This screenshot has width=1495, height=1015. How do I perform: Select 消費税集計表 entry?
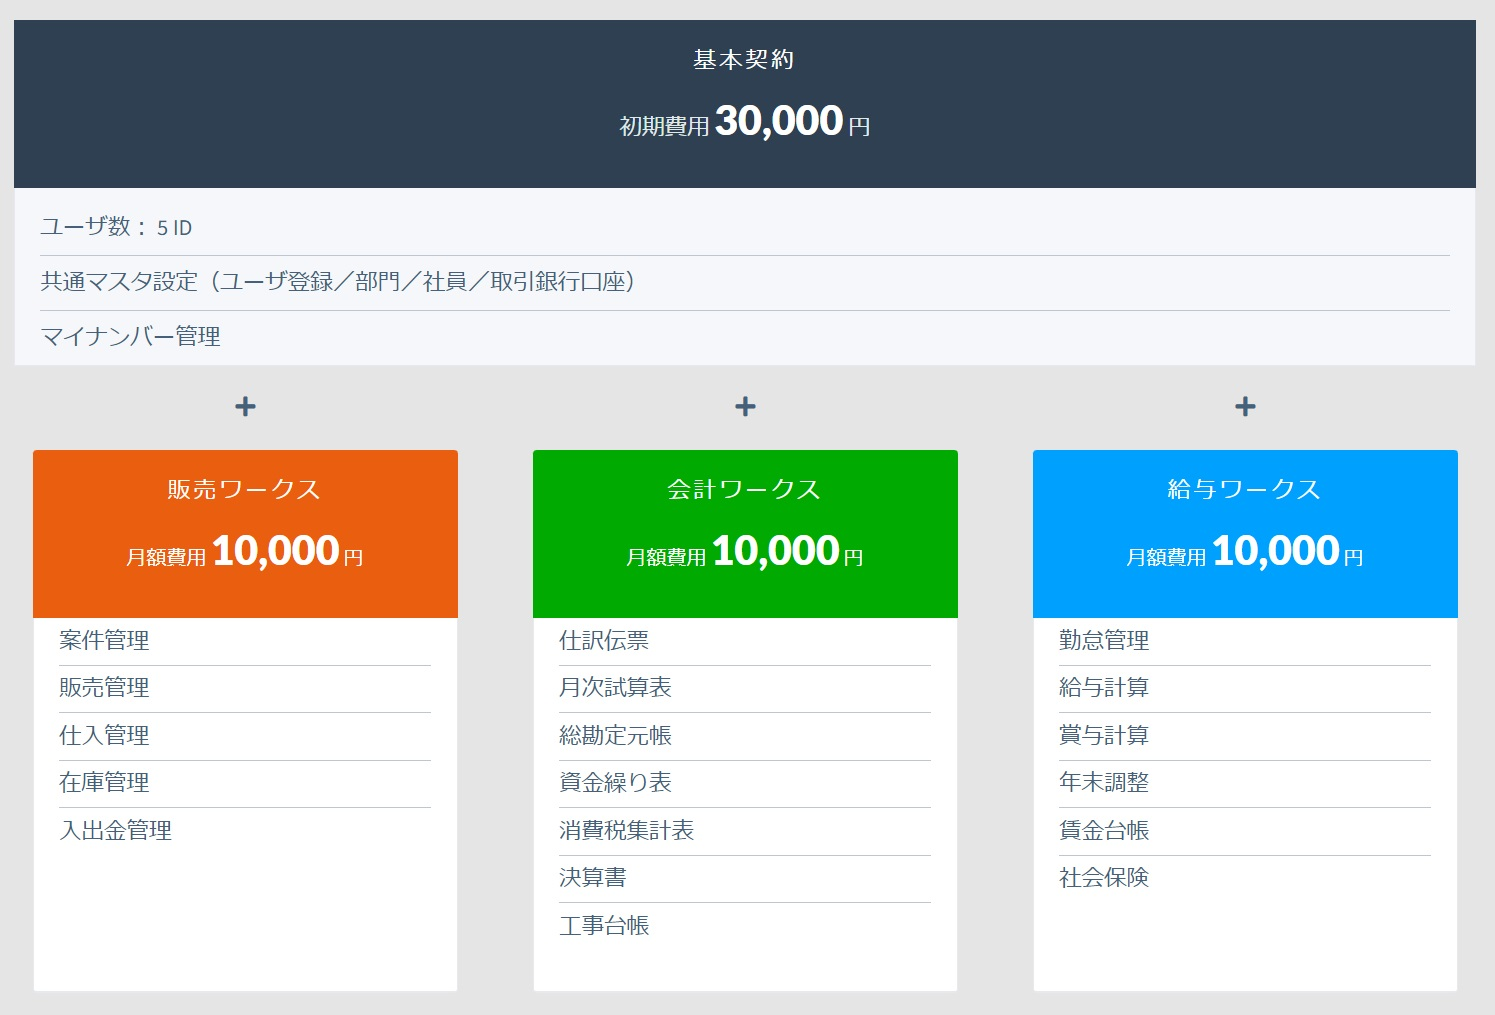click(x=626, y=831)
